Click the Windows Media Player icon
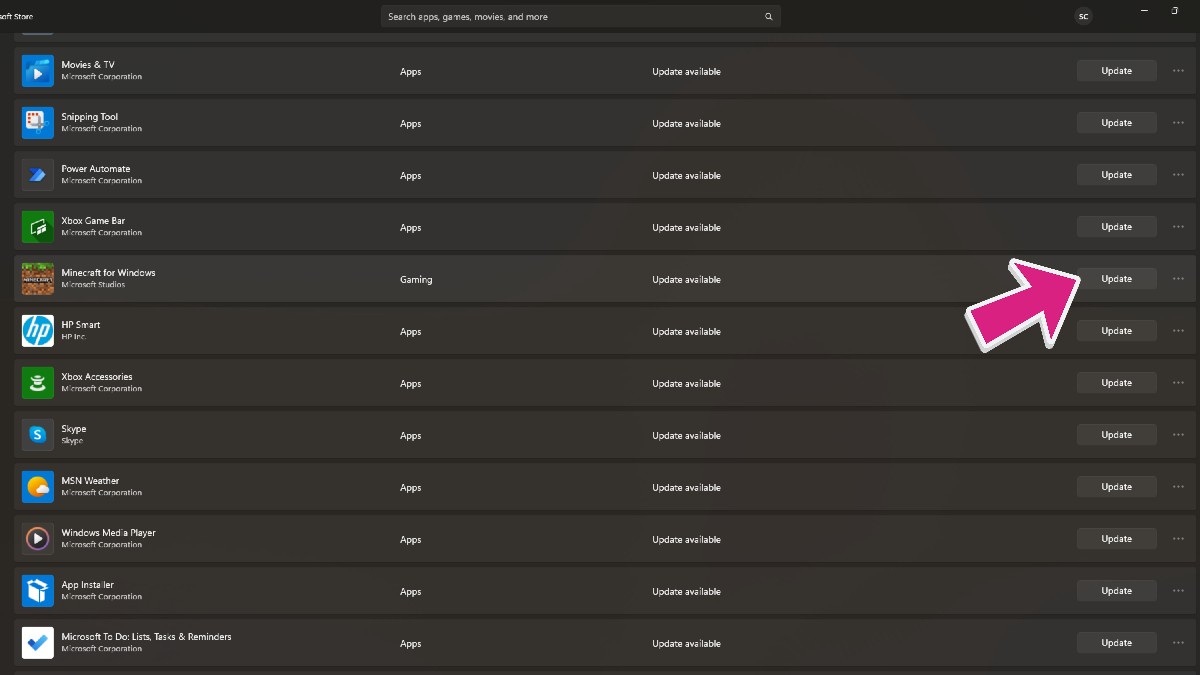Screen dimensions: 1200x675 click(x=38, y=539)
